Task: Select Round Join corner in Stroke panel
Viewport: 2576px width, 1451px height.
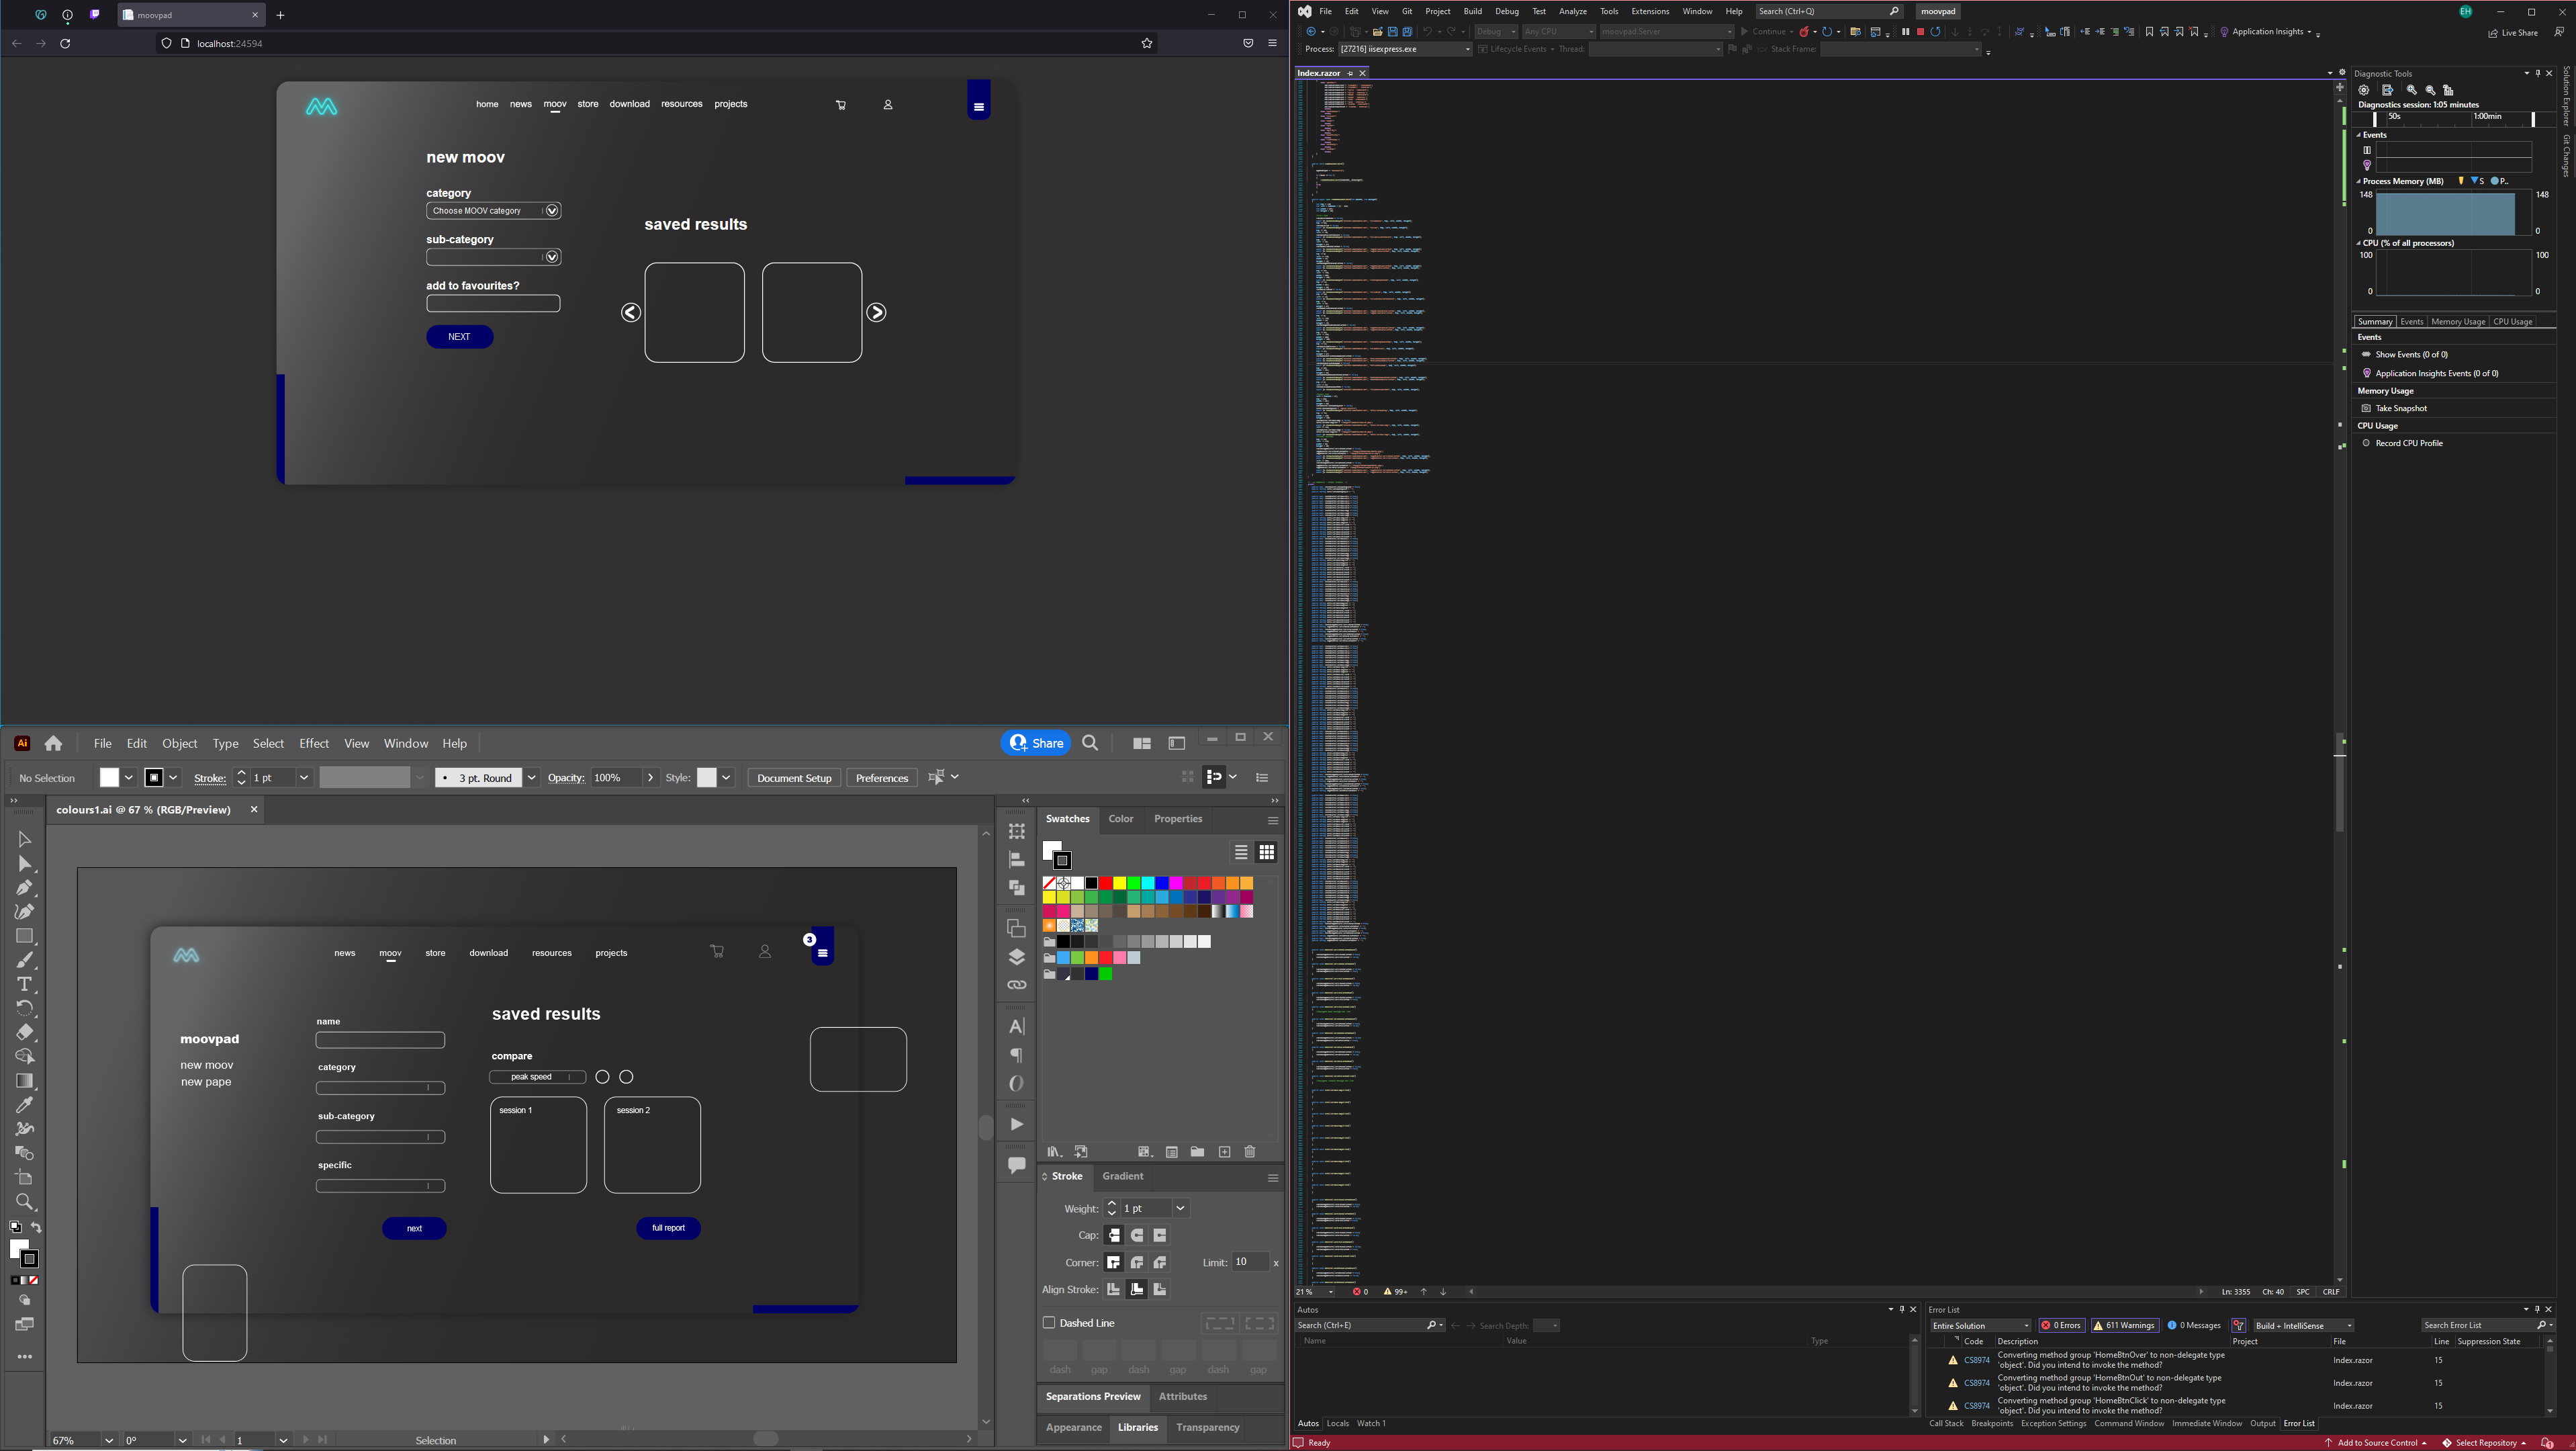Action: (x=1137, y=1263)
